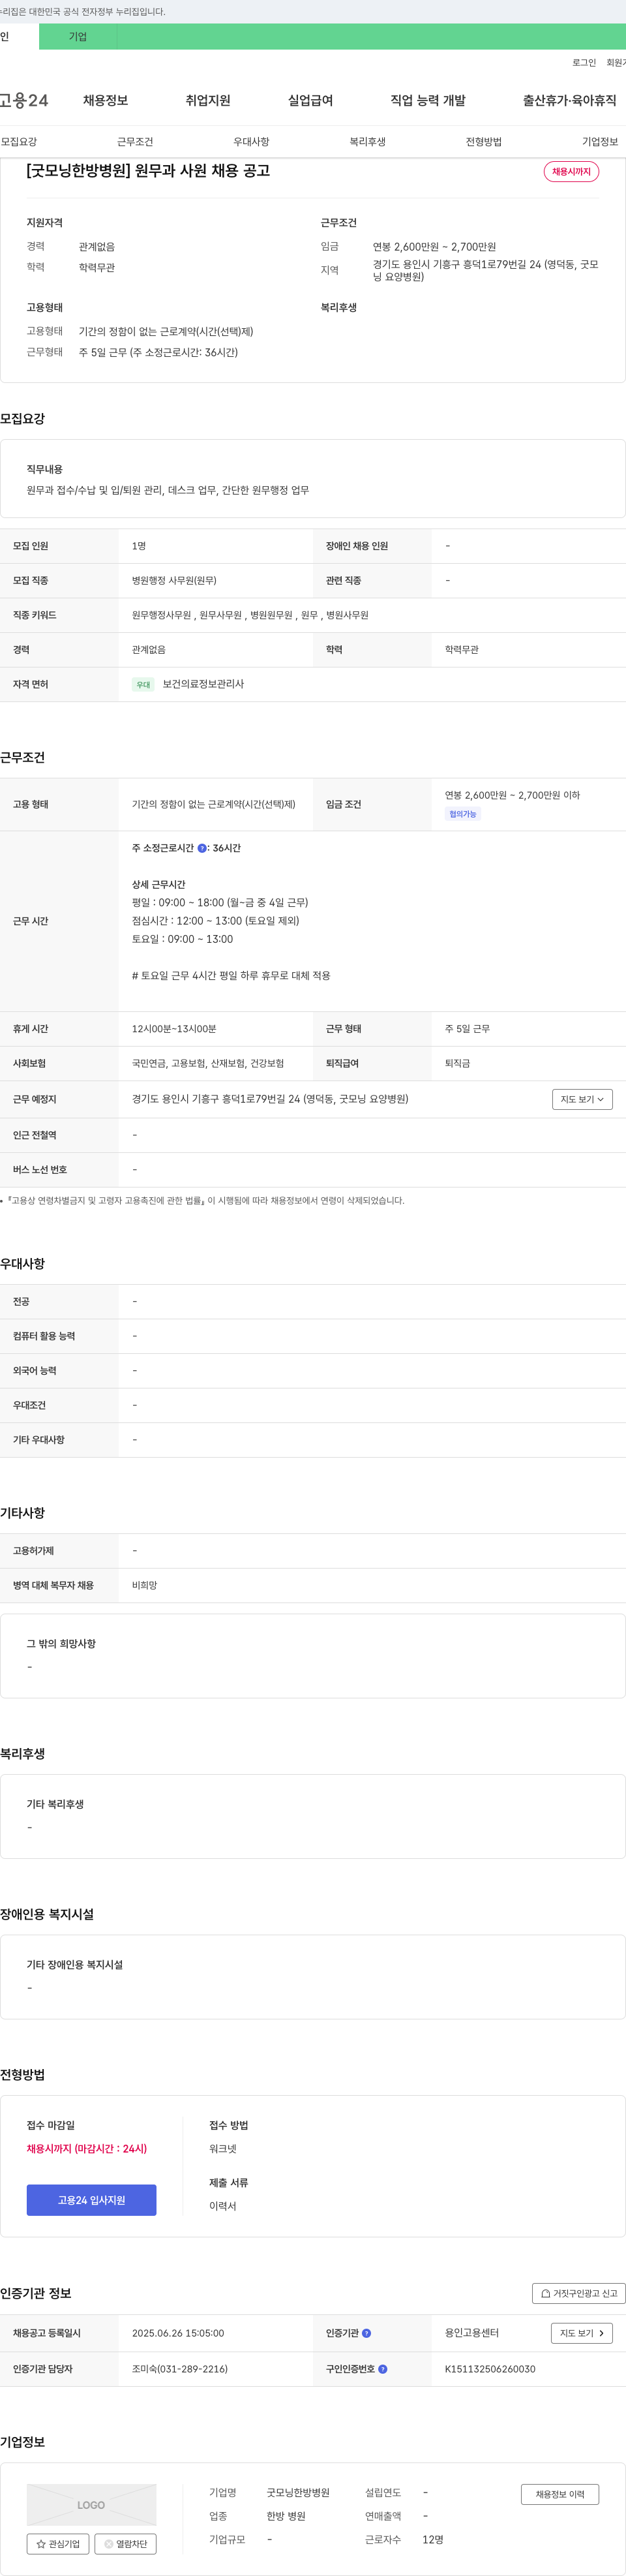Jump to 모집요강 section tab
Image resolution: width=626 pixels, height=2576 pixels.
[19, 142]
